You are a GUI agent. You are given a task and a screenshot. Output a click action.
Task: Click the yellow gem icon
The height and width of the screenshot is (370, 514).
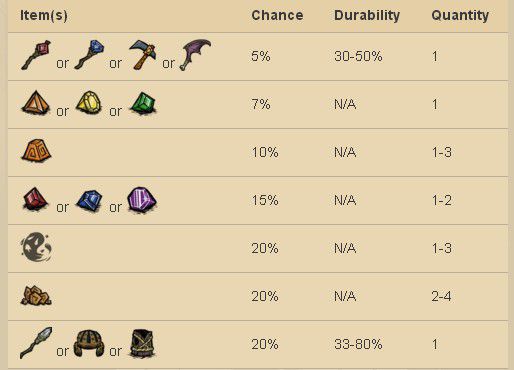coord(89,103)
